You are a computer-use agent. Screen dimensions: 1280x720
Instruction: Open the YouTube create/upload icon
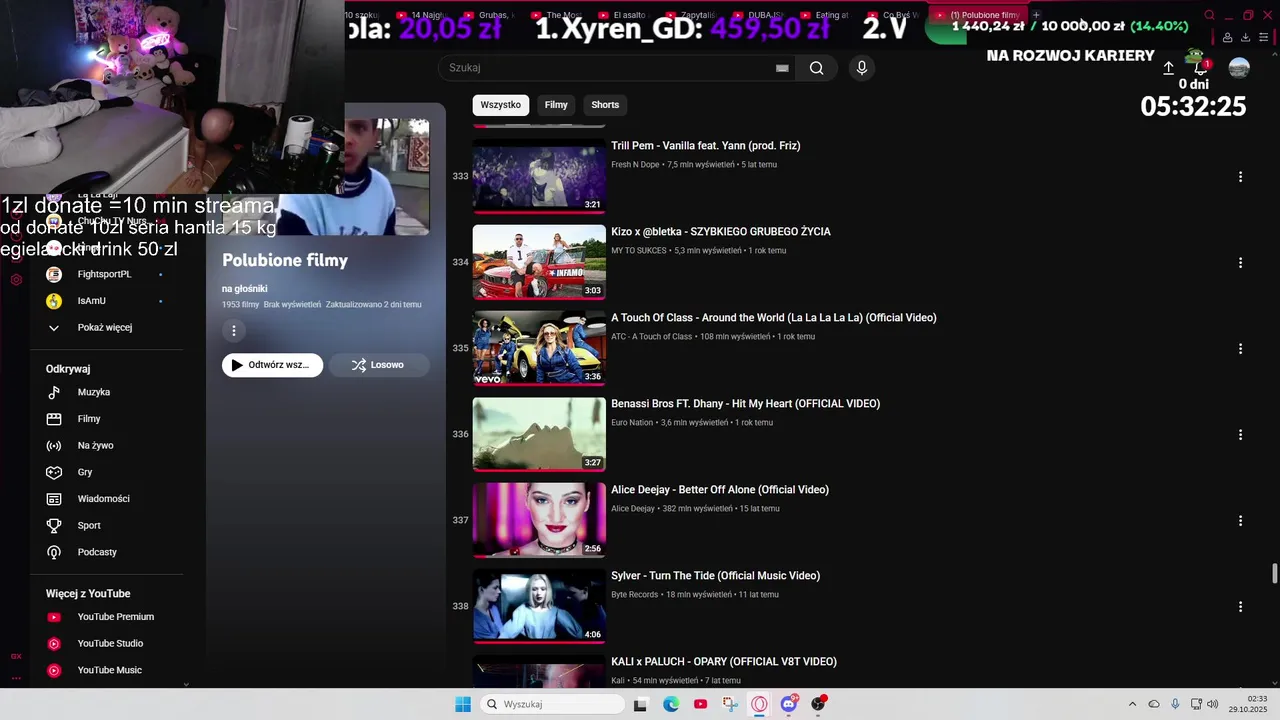(x=1168, y=68)
